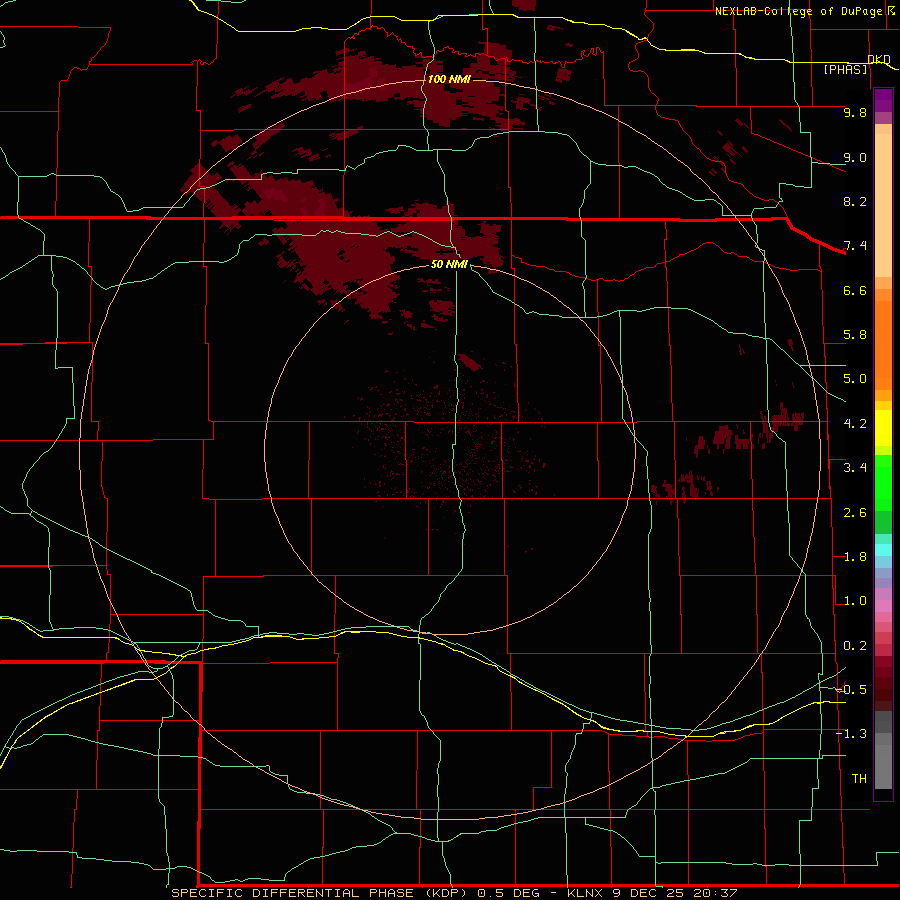Click the 50 NMI range ring label
Screen dimensions: 900x900
pyautogui.click(x=449, y=264)
